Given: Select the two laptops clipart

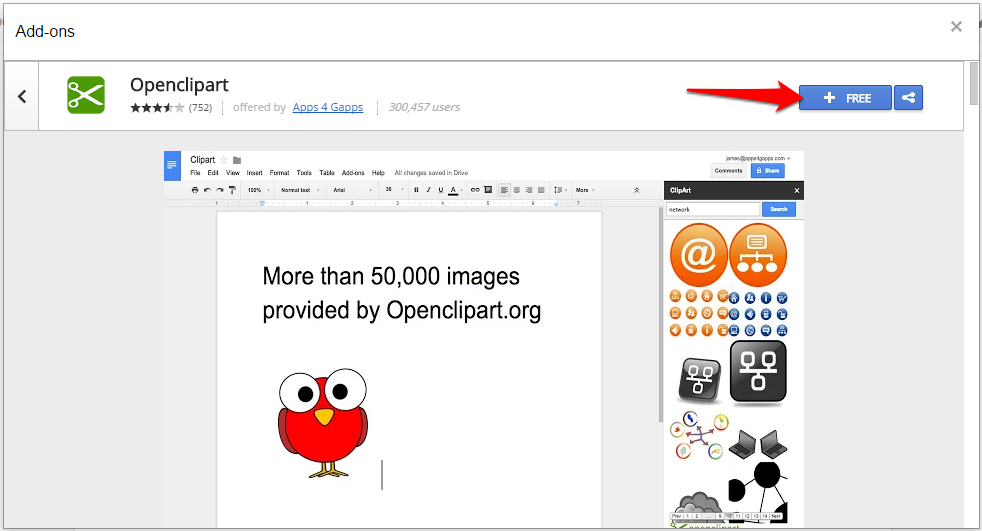Looking at the screenshot, I should pos(758,444).
